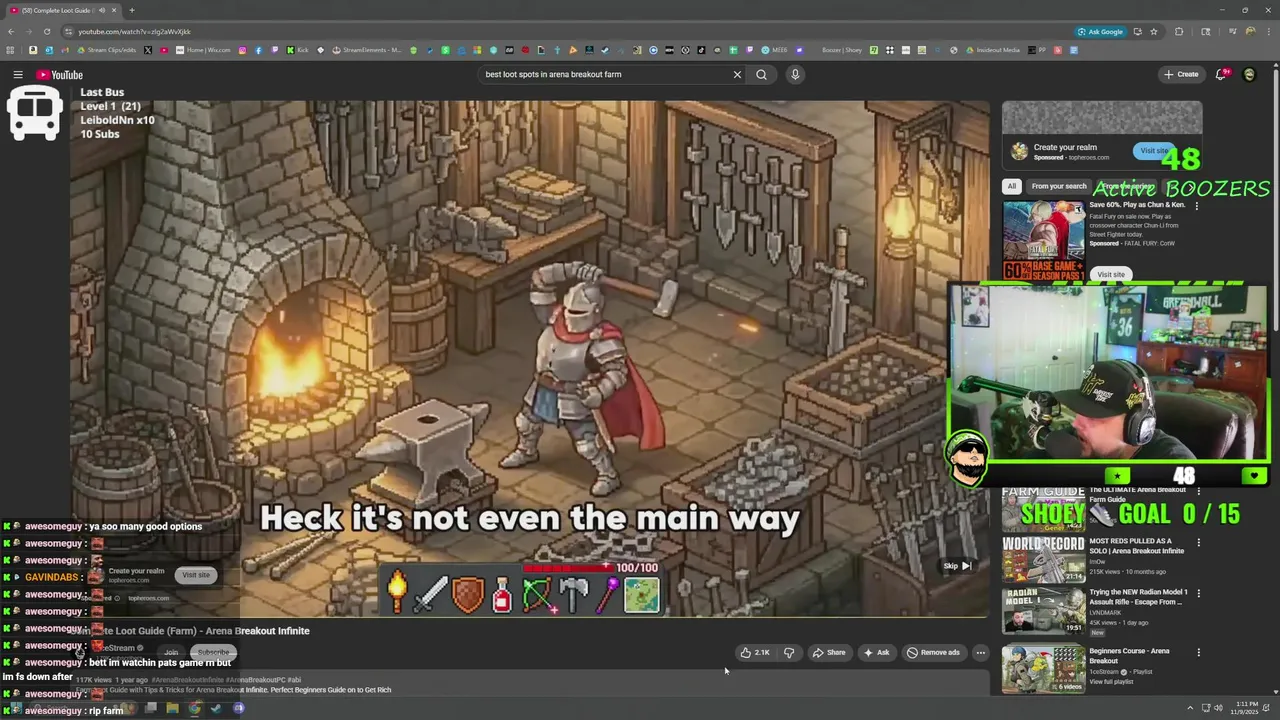Open MEE6 bookmark
The height and width of the screenshot is (720, 1280).
point(775,50)
